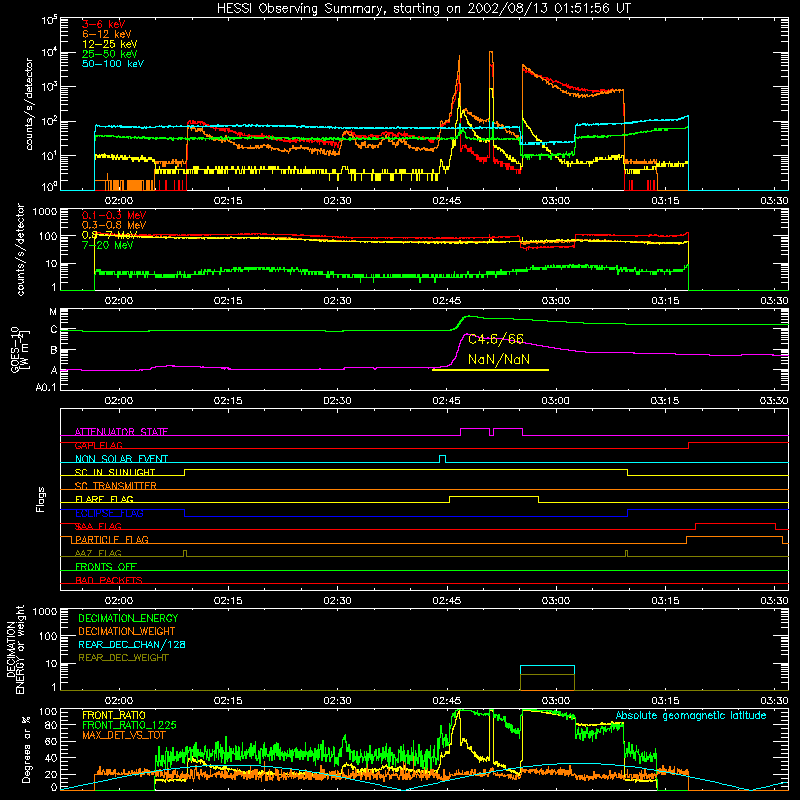
Task: Select the BAD_PACKETS flag label
Action: (x=109, y=580)
